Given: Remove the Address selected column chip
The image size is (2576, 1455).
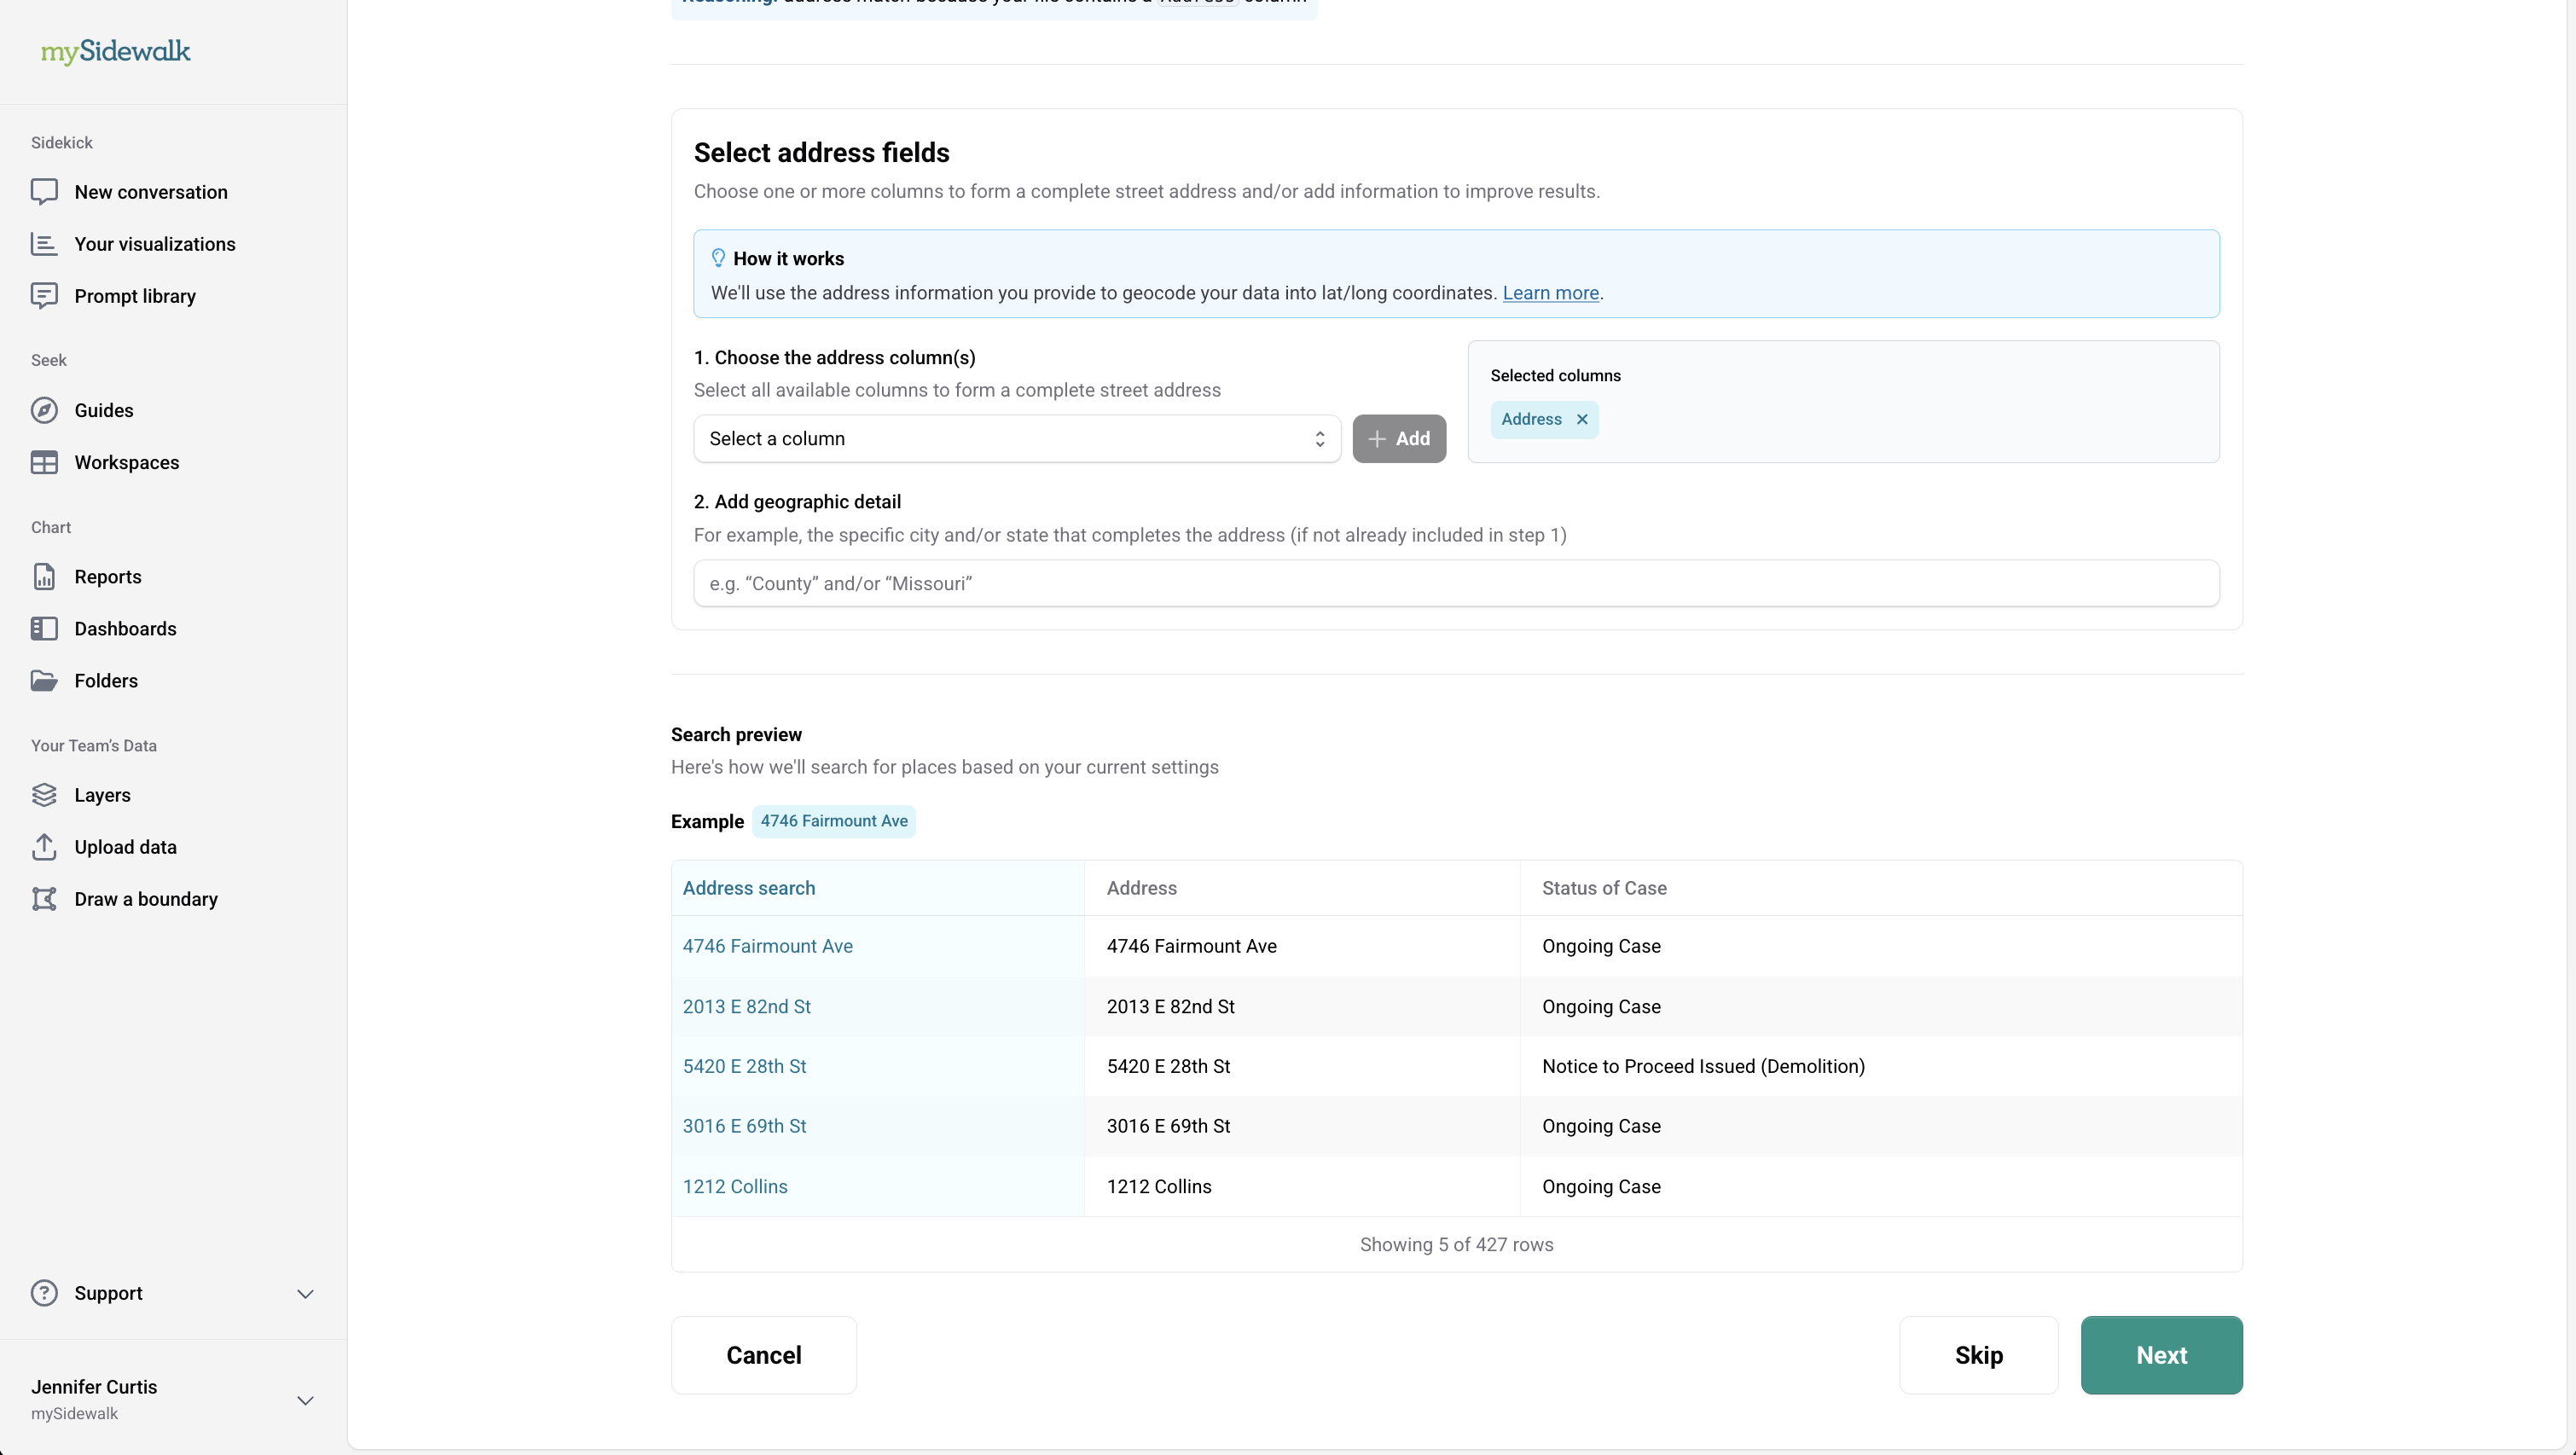Looking at the screenshot, I should pos(1582,419).
